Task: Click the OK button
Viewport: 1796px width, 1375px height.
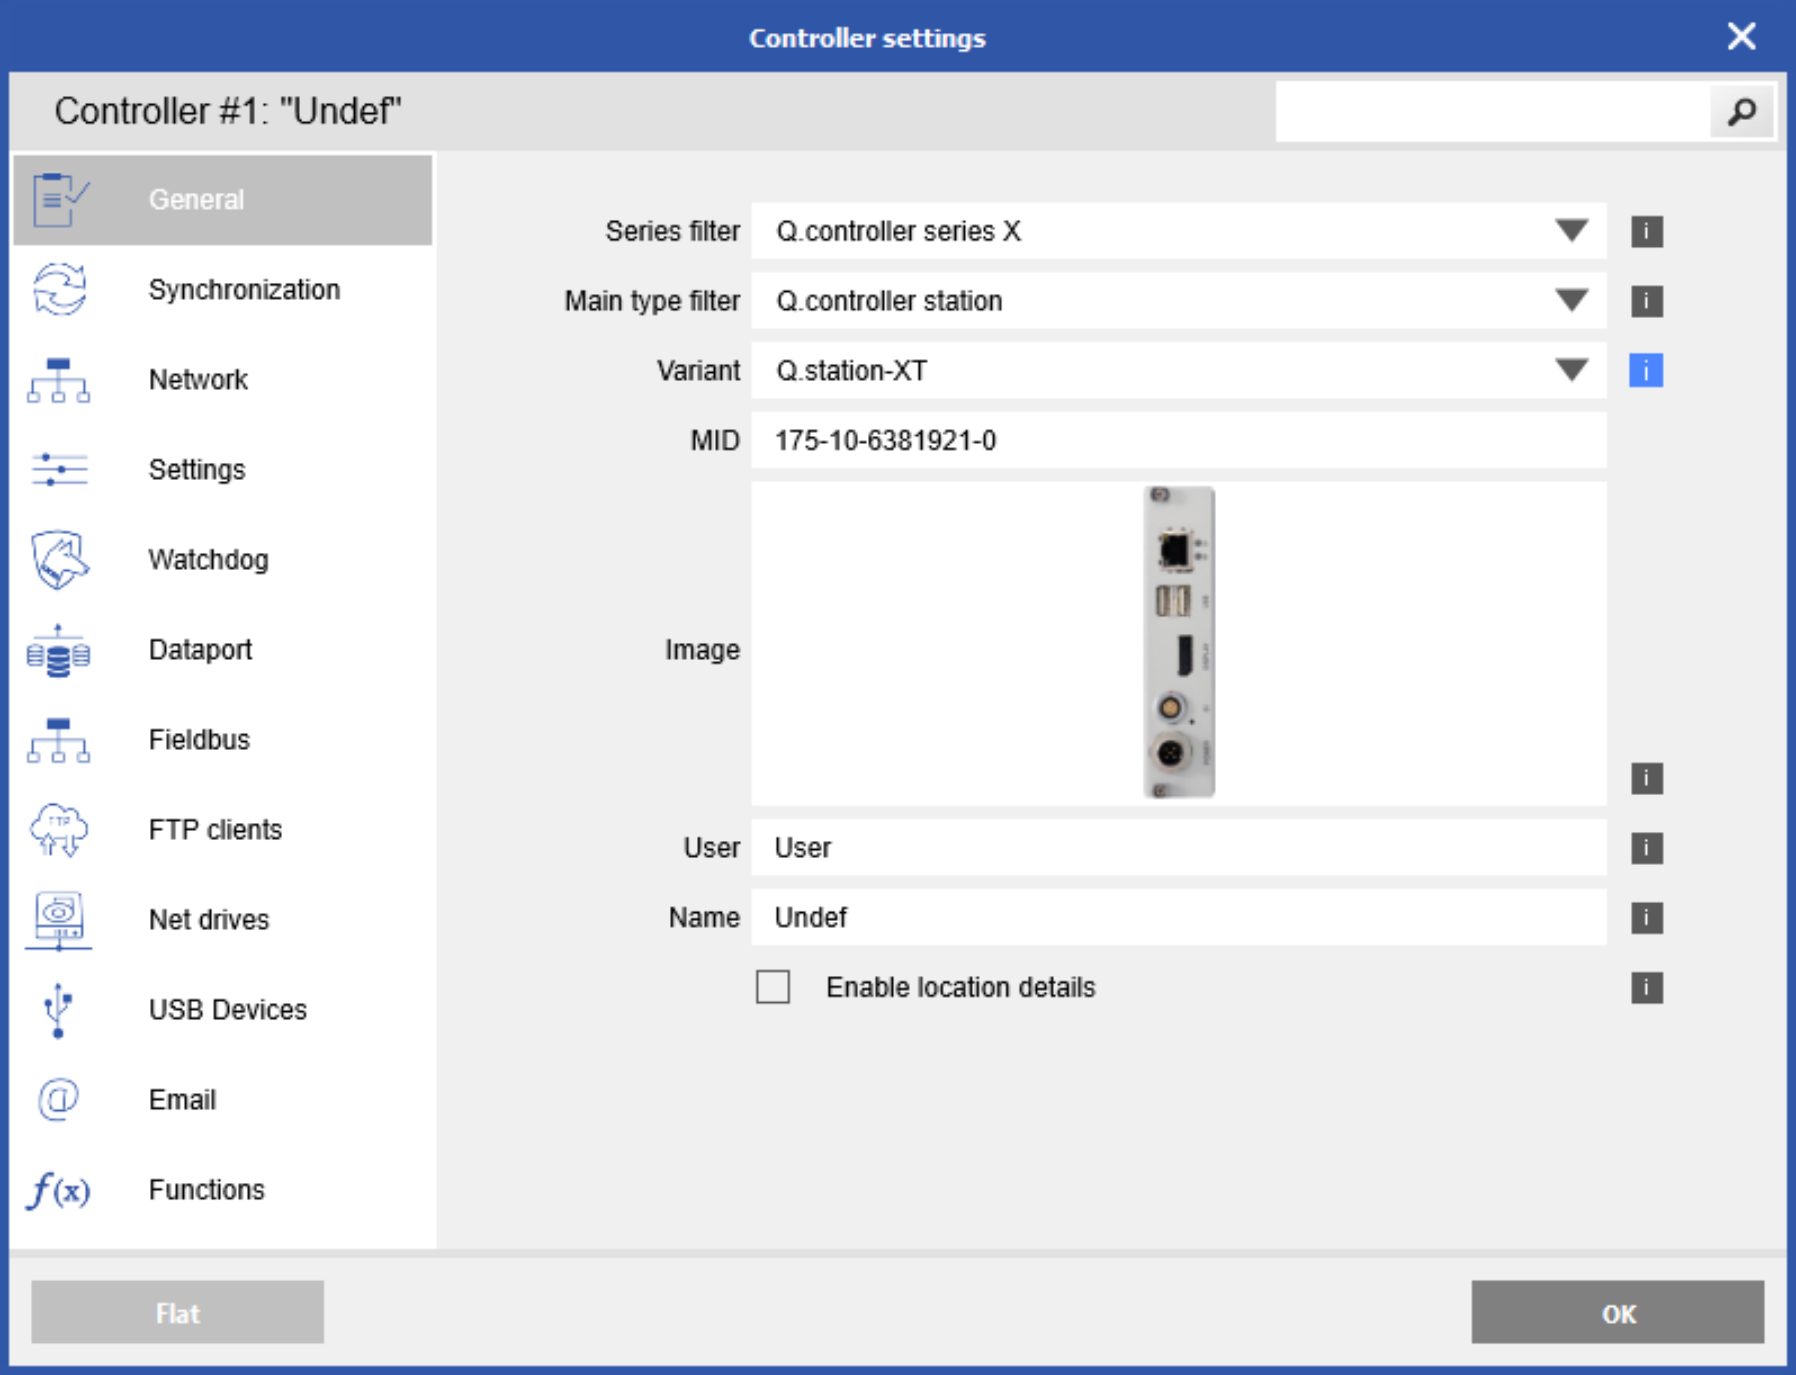Action: click(x=1618, y=1313)
